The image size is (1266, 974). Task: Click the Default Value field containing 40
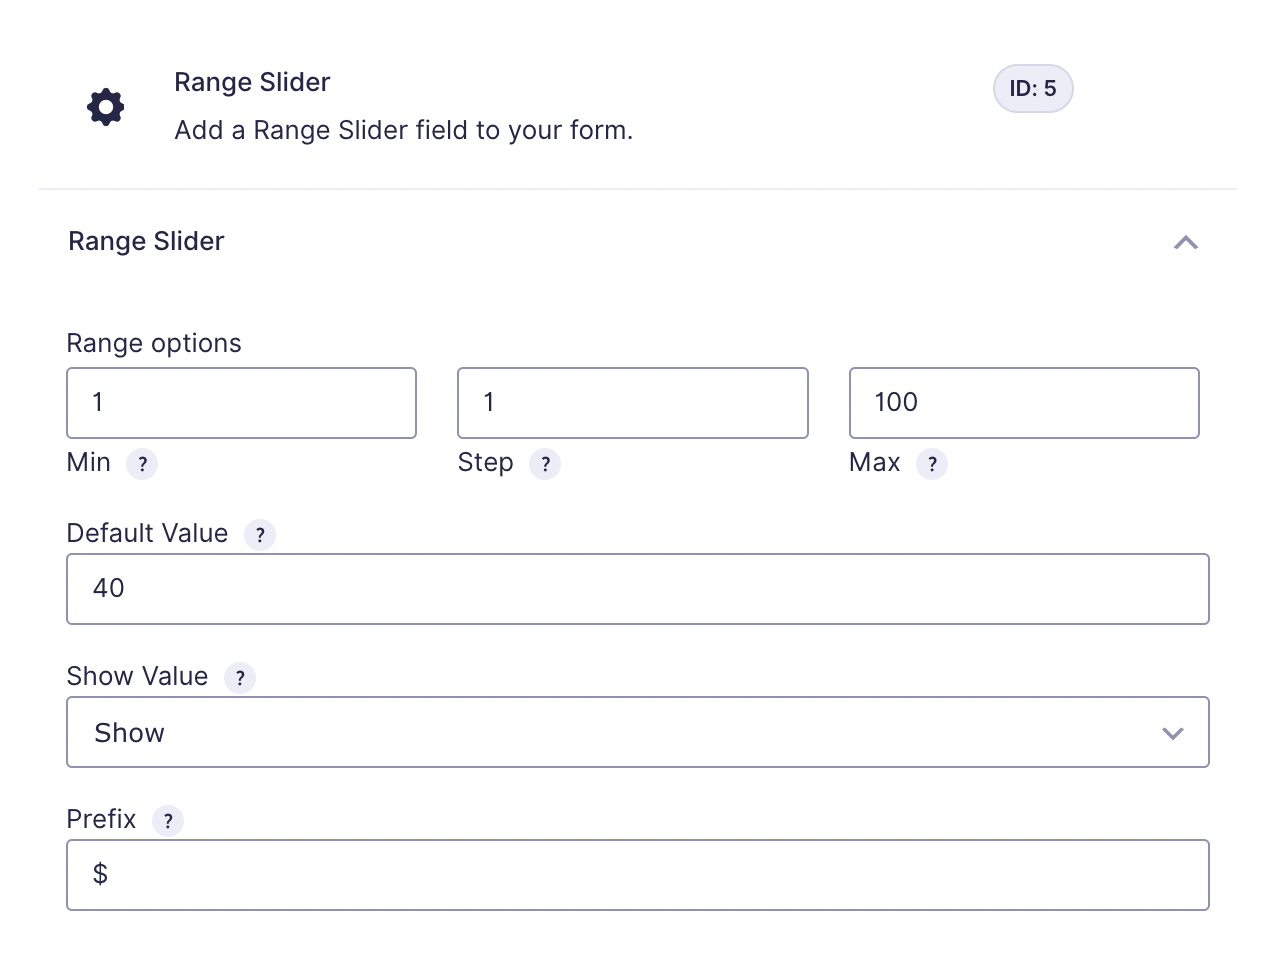pos(638,589)
